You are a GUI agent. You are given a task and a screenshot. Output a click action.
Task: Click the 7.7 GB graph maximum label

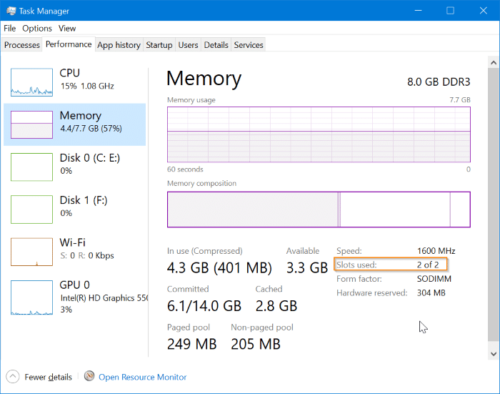[x=460, y=100]
